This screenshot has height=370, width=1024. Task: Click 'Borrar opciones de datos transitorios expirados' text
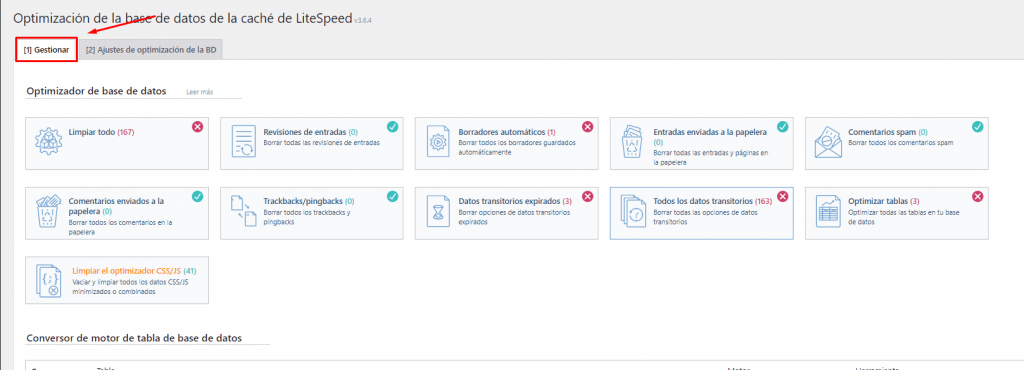point(514,217)
